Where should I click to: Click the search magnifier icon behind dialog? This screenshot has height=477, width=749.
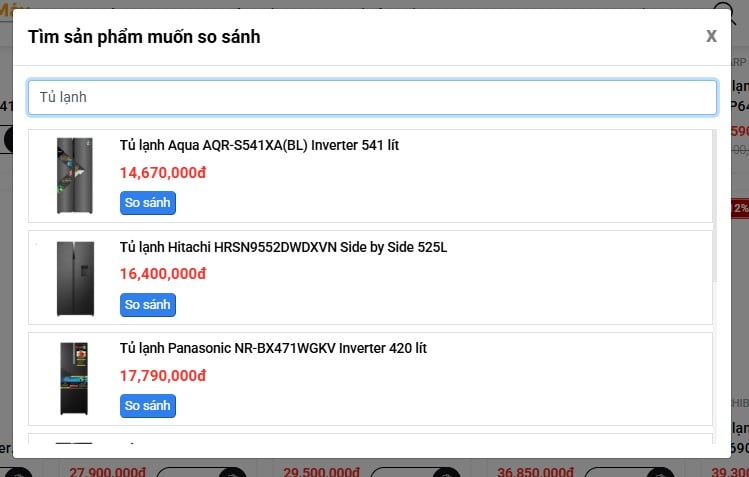click(x=725, y=11)
